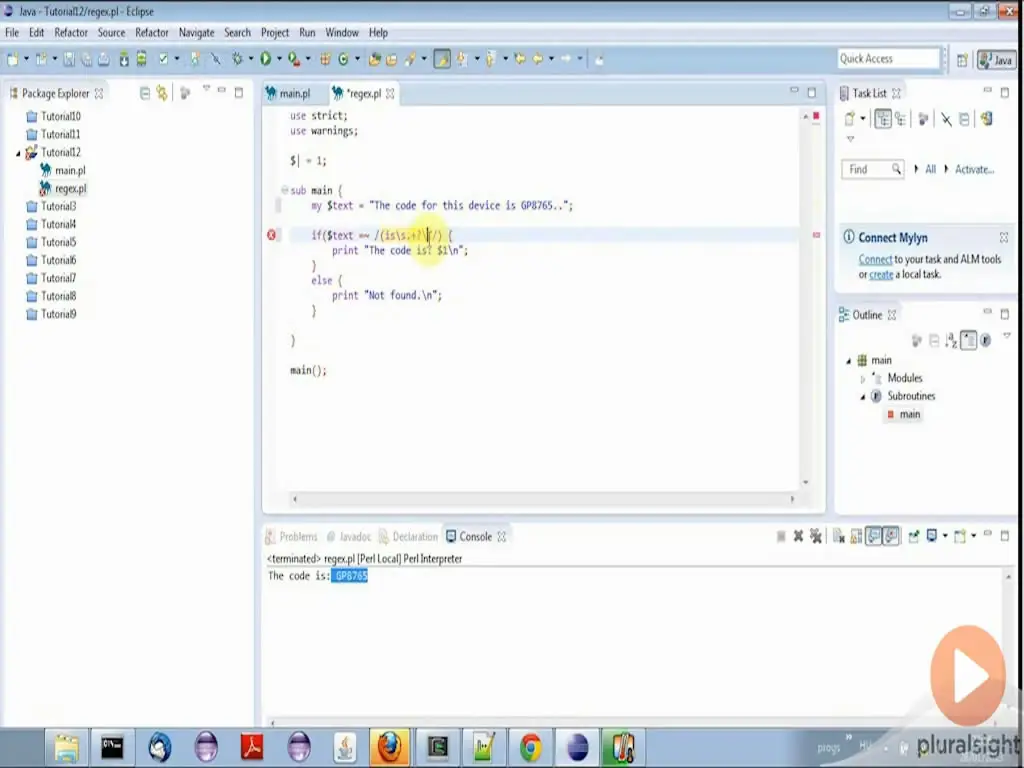The height and width of the screenshot is (768, 1024).
Task: Toggle Show Console on Standard Error
Action: [891, 537]
